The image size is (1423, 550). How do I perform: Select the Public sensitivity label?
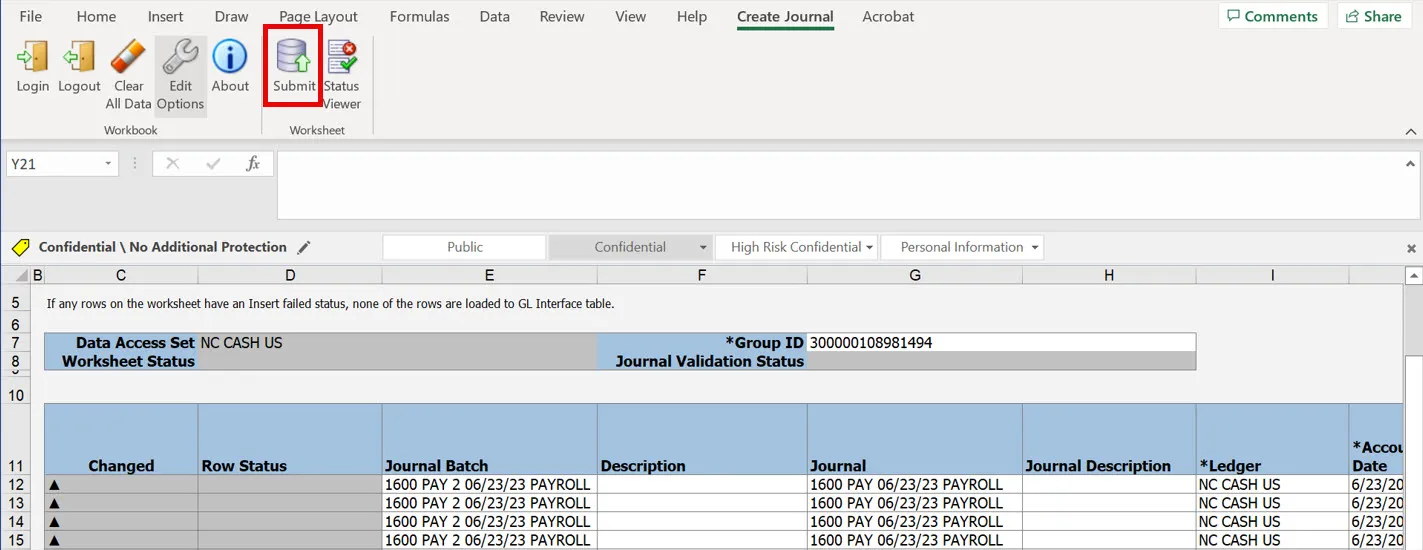[x=465, y=247]
